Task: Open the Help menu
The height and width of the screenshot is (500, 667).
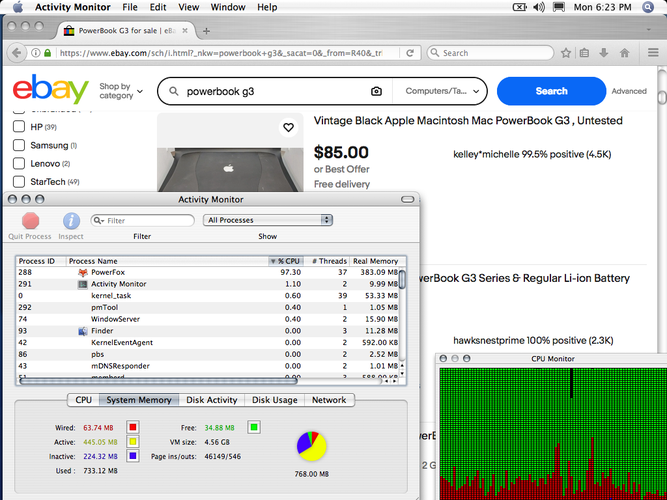Action: (267, 7)
